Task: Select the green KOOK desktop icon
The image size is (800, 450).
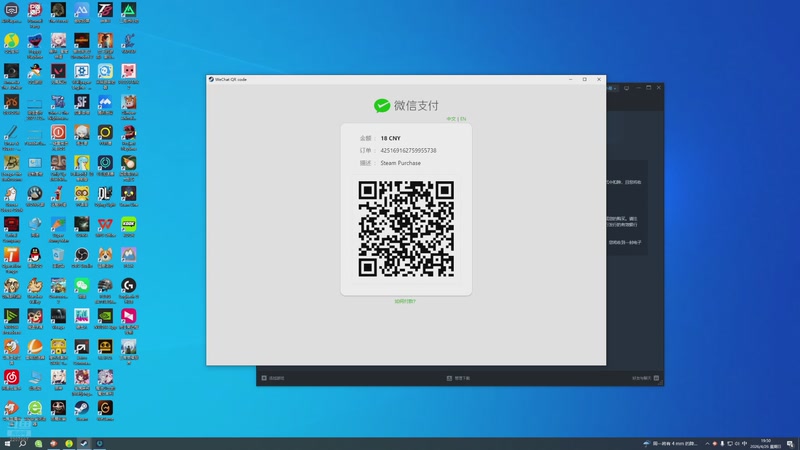Action: point(129,224)
